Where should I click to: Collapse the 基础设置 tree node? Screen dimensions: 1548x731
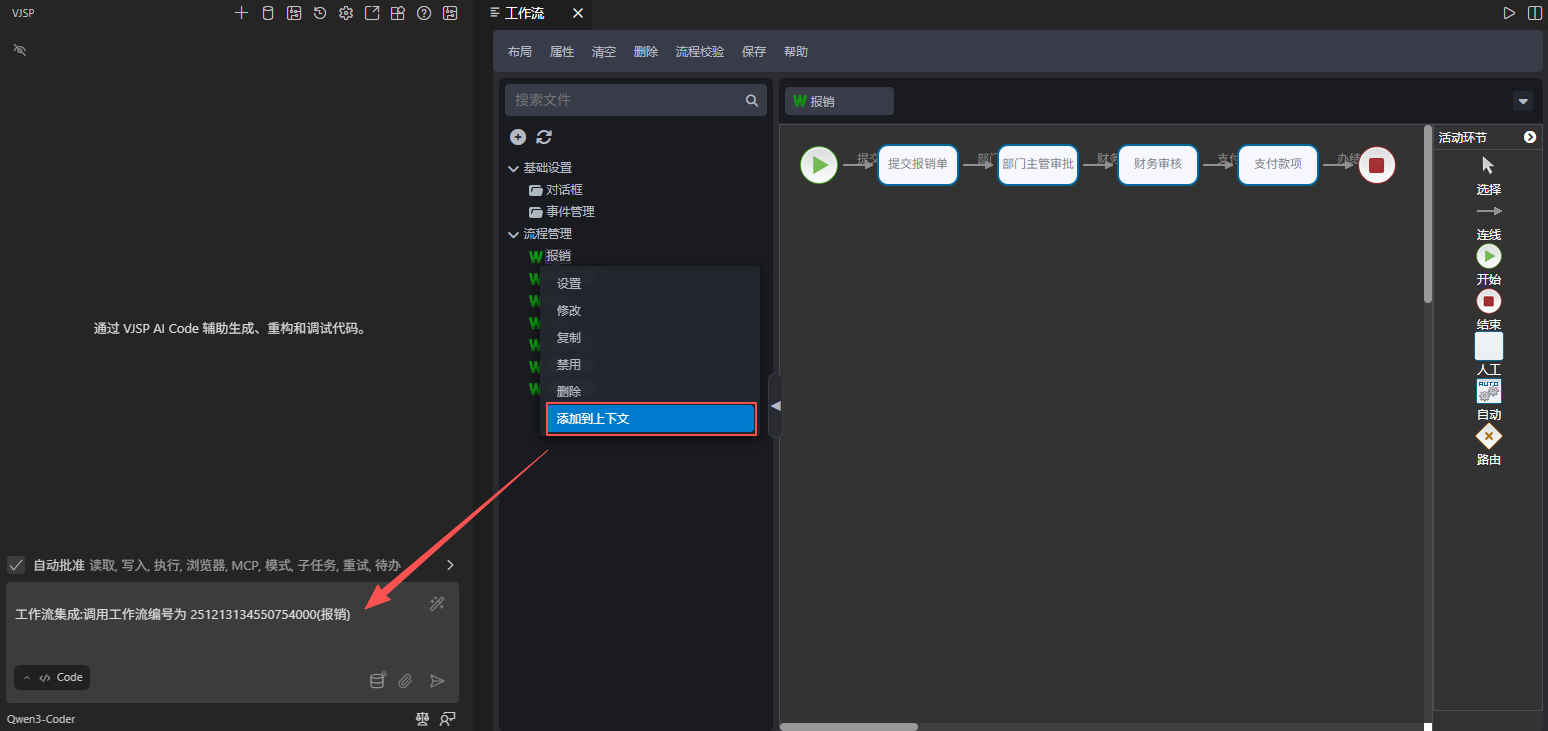click(514, 168)
